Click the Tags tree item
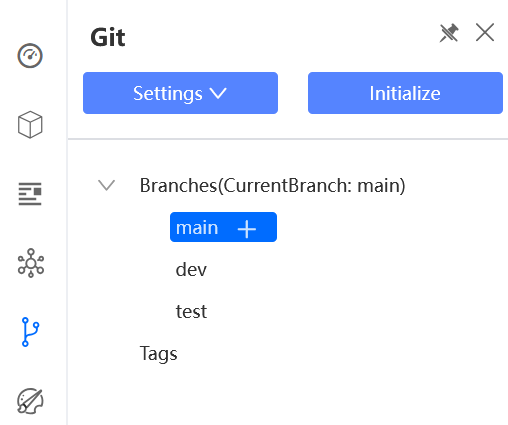The image size is (508, 425). click(x=158, y=354)
